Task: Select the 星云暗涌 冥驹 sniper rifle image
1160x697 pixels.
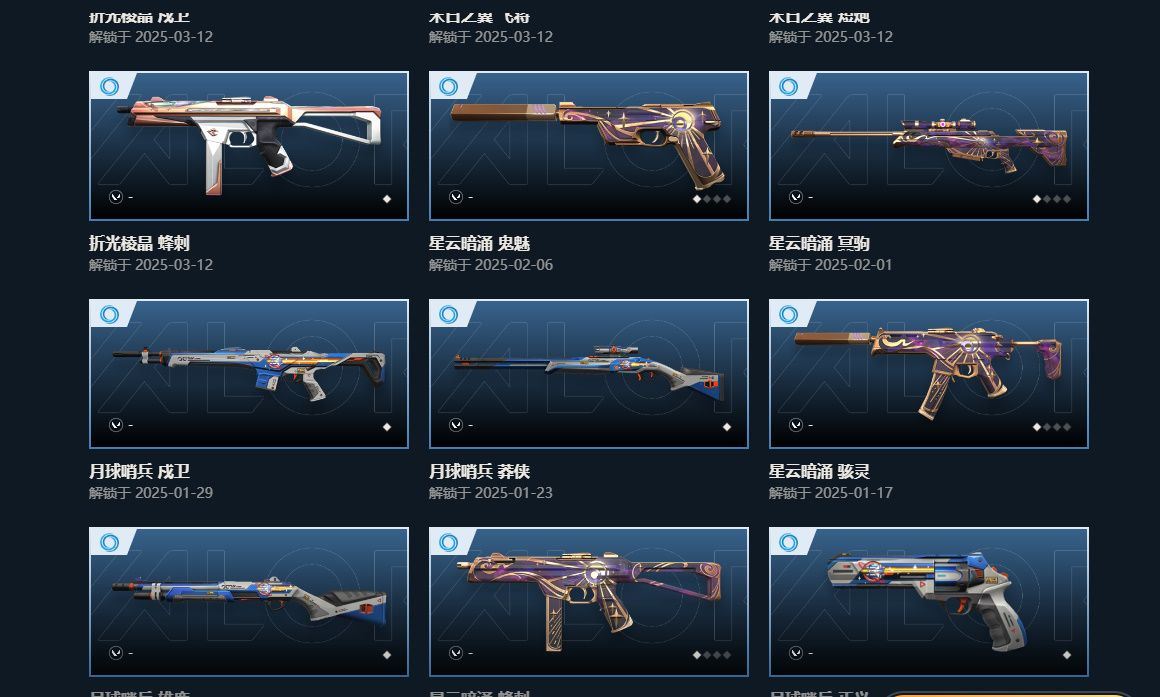Action: coord(928,146)
